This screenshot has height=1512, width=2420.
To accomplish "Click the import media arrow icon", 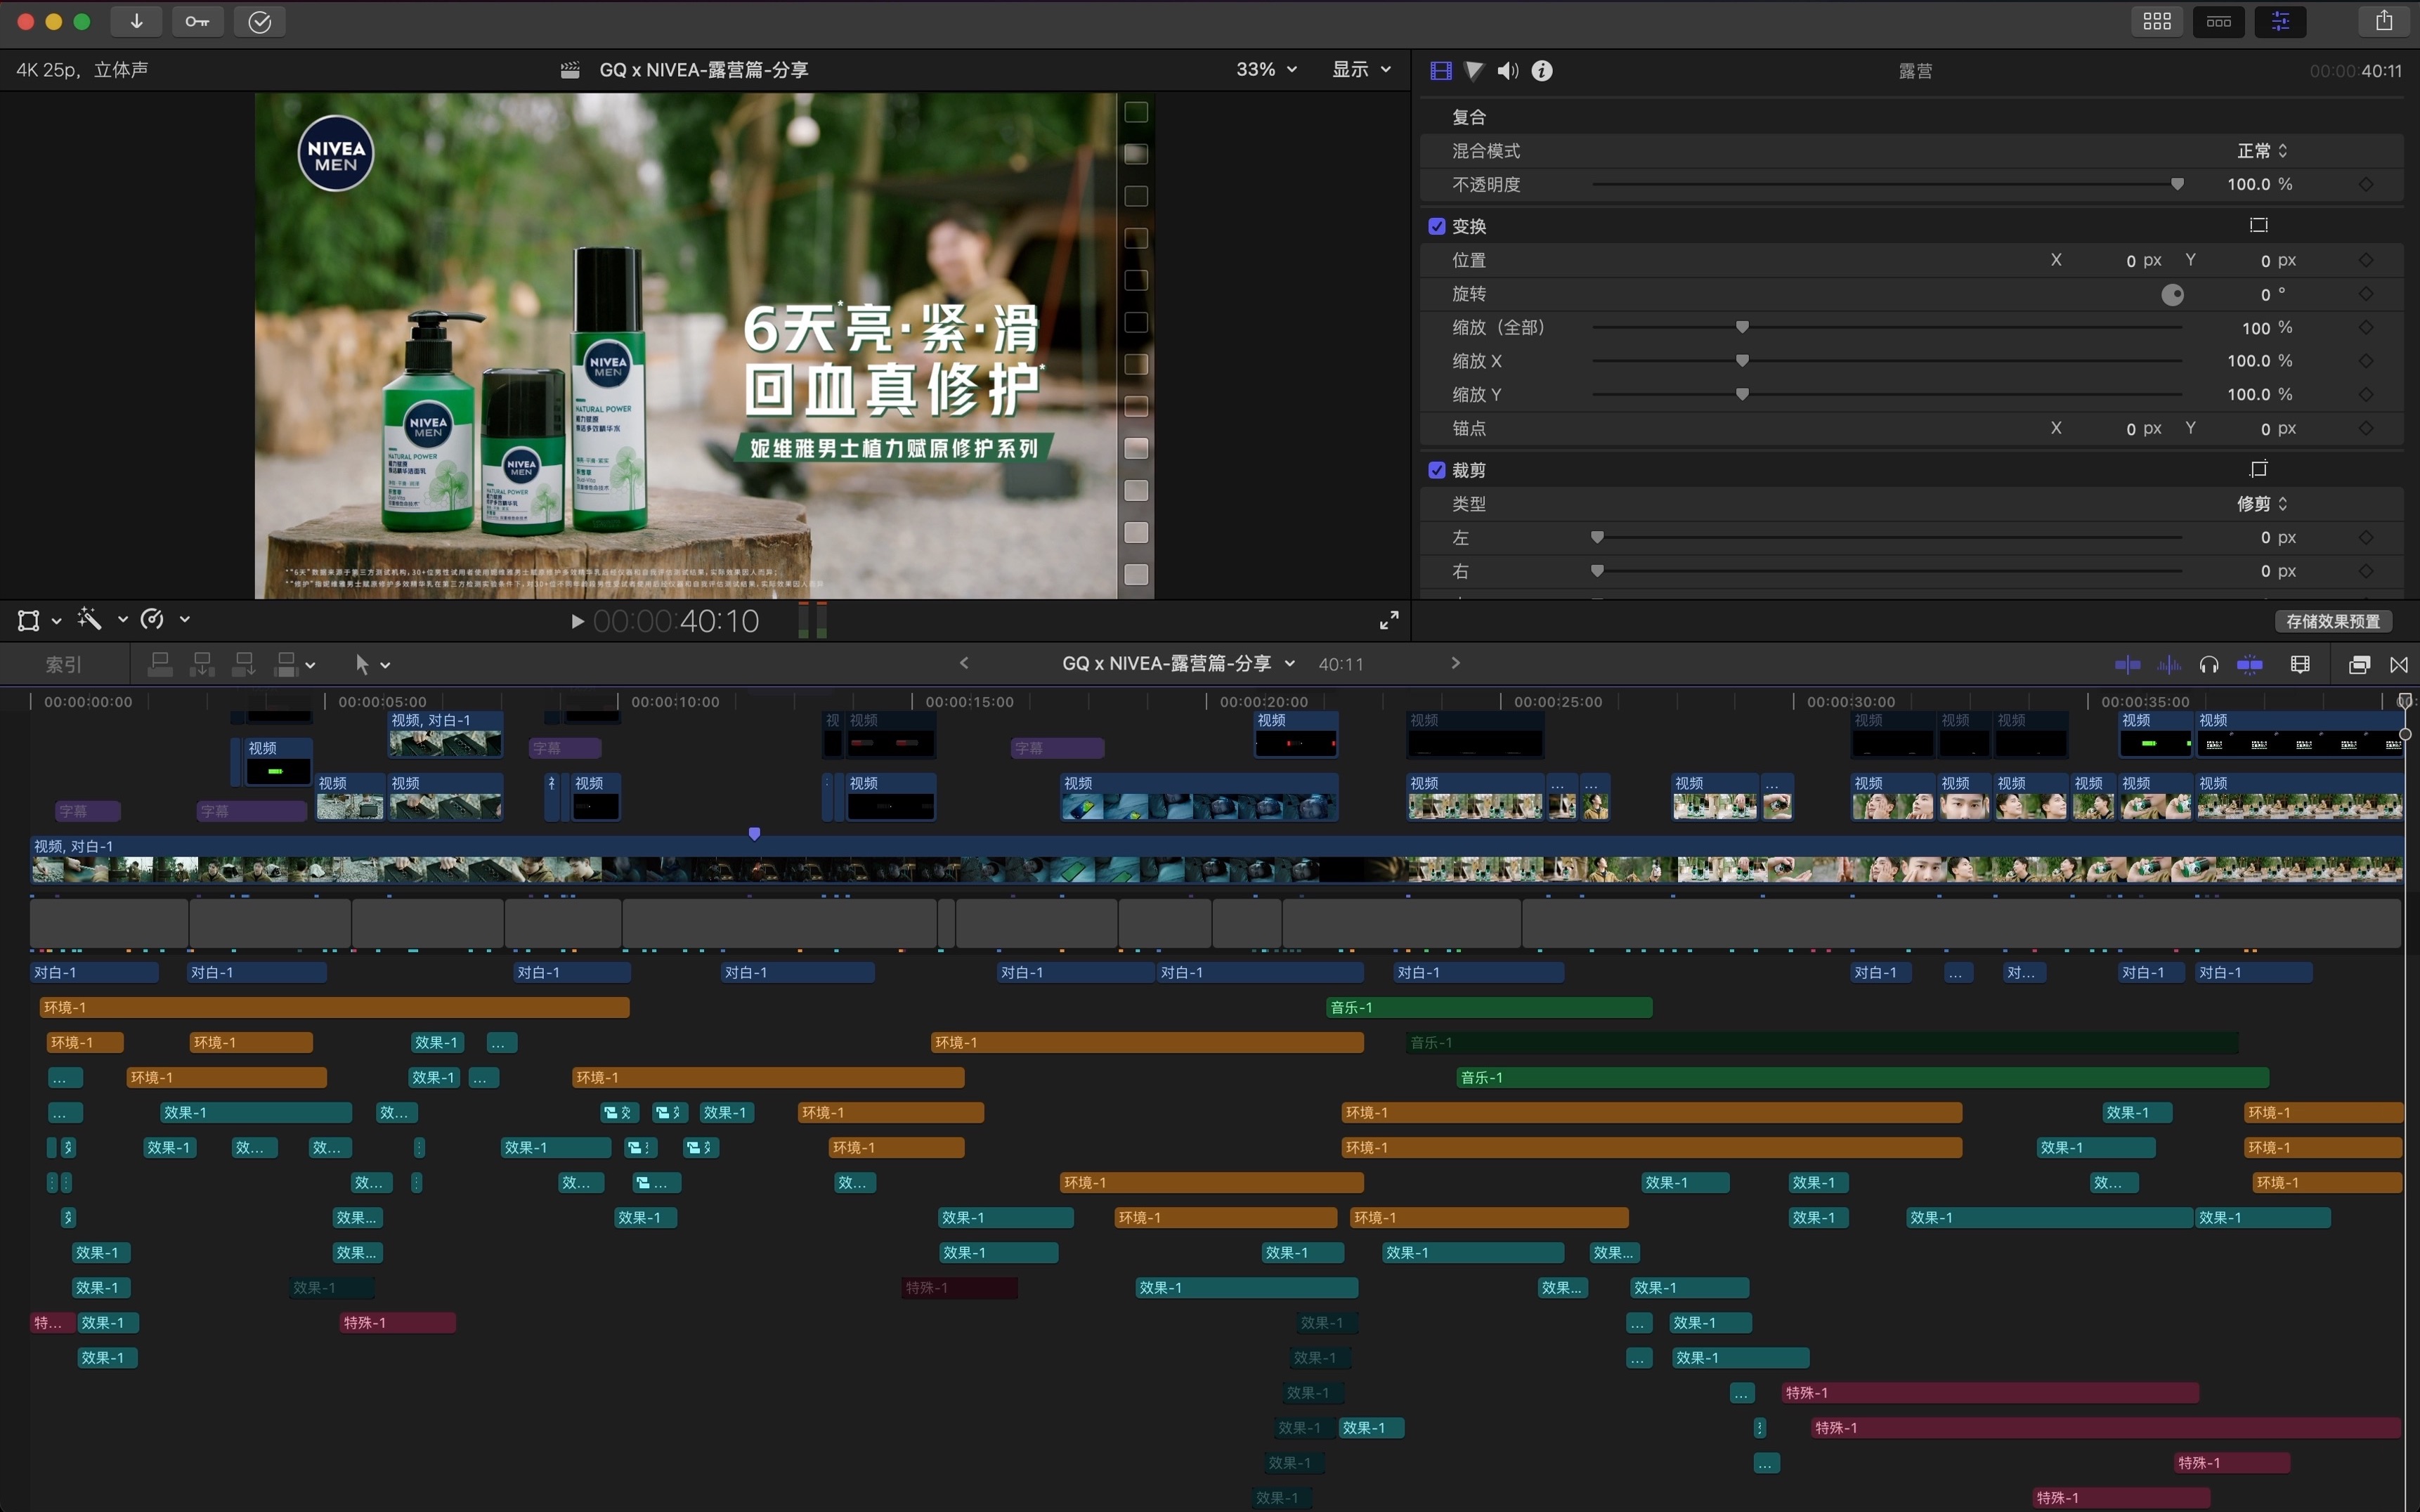I will click(137, 21).
